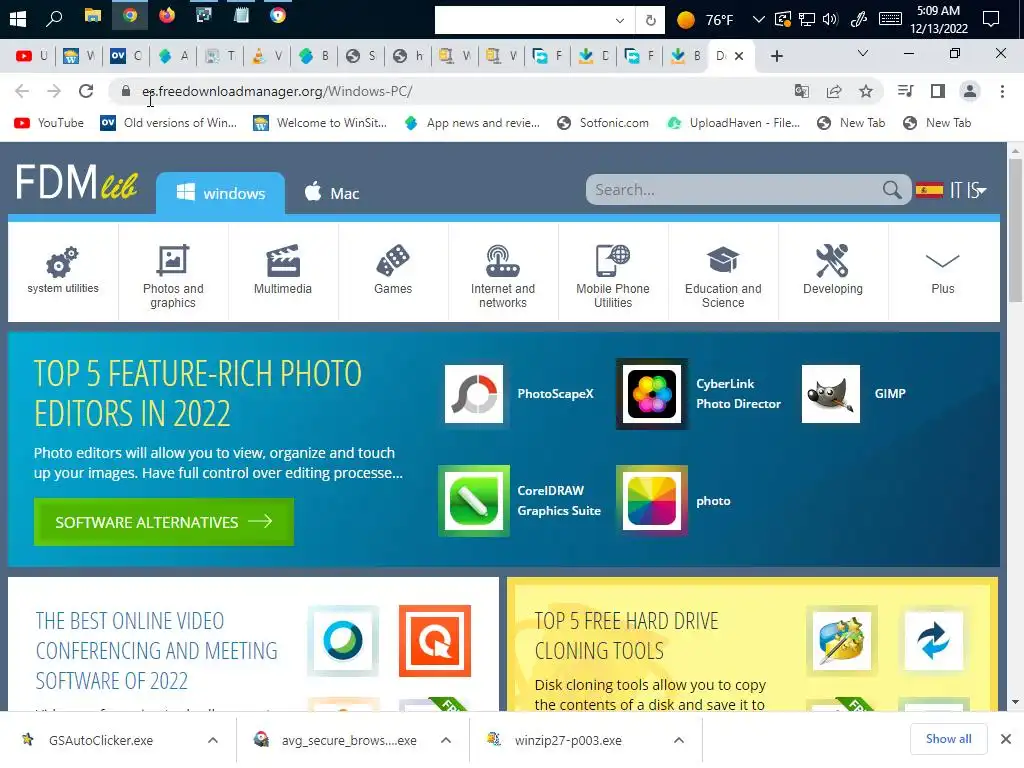This screenshot has width=1024, height=768.
Task: Open the volume tray icon
Action: tap(830, 19)
